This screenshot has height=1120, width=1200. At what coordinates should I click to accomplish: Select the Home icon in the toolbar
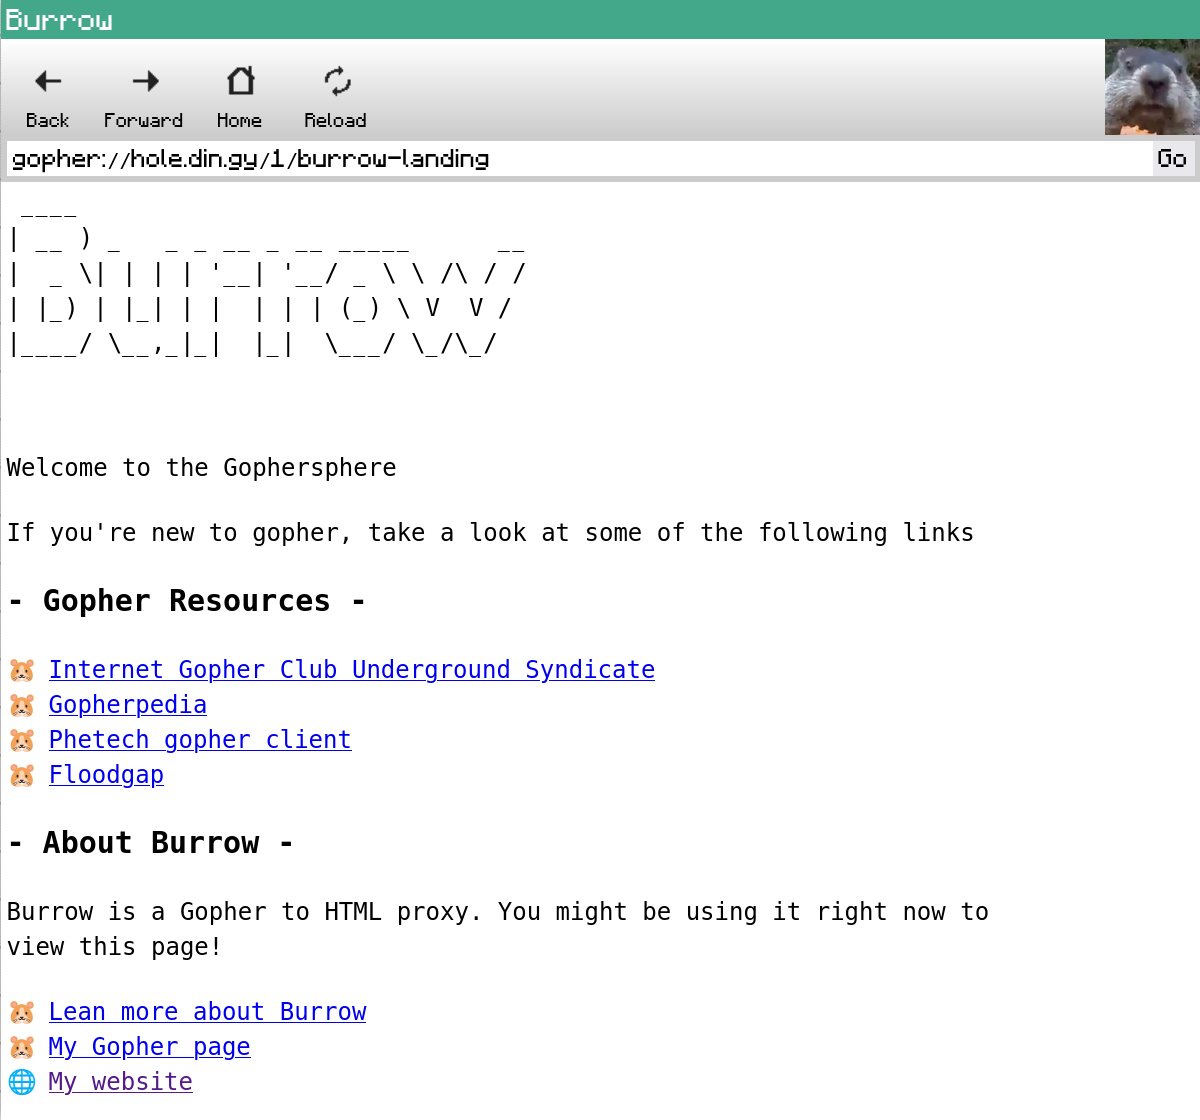[x=239, y=80]
